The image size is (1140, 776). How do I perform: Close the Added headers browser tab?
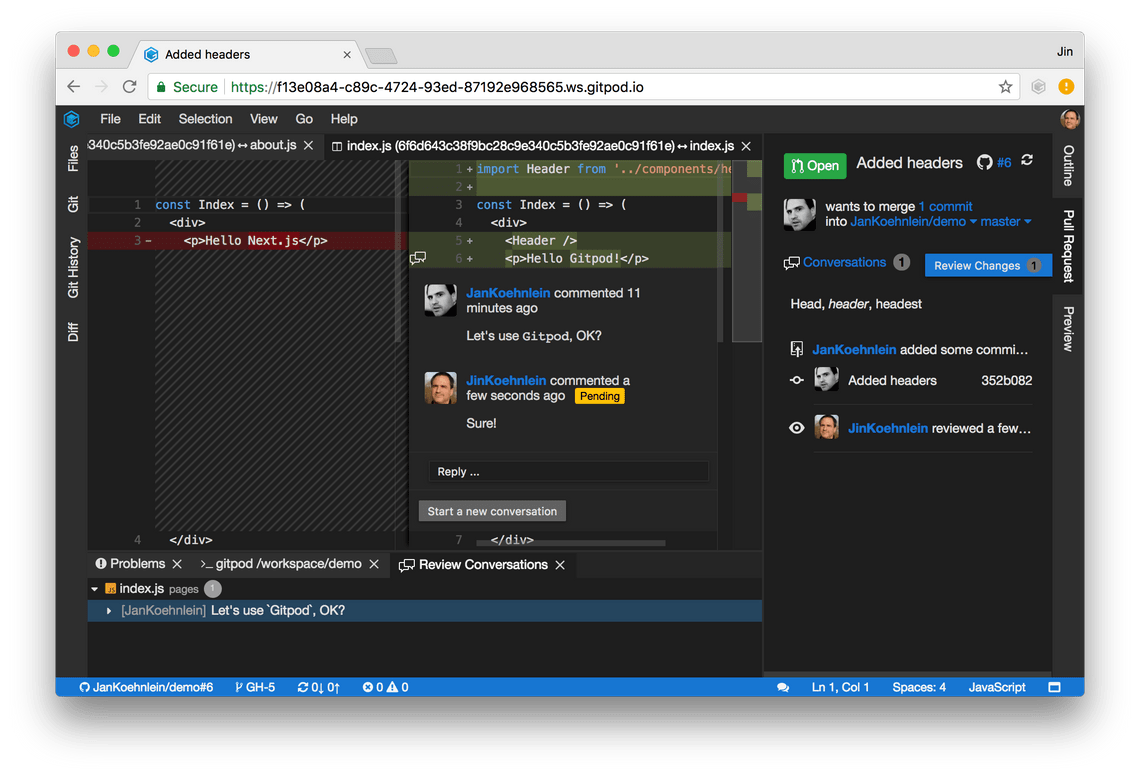coord(347,55)
